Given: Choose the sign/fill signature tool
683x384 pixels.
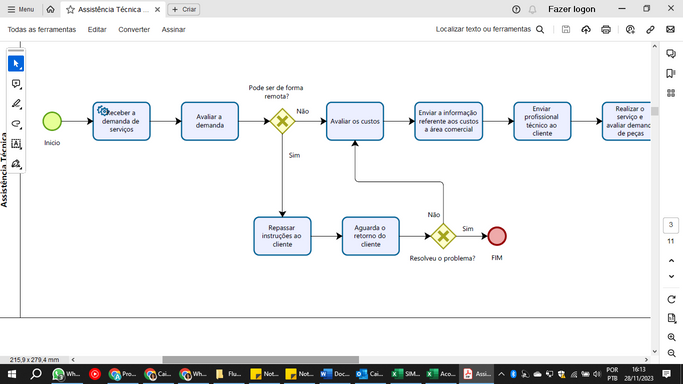Looking at the screenshot, I should (x=16, y=164).
